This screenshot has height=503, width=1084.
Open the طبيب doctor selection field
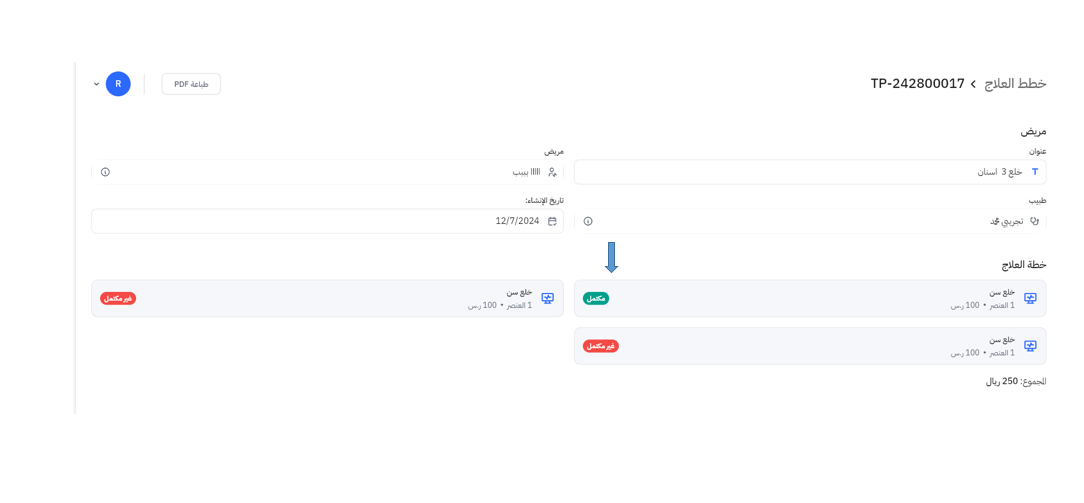coord(800,221)
